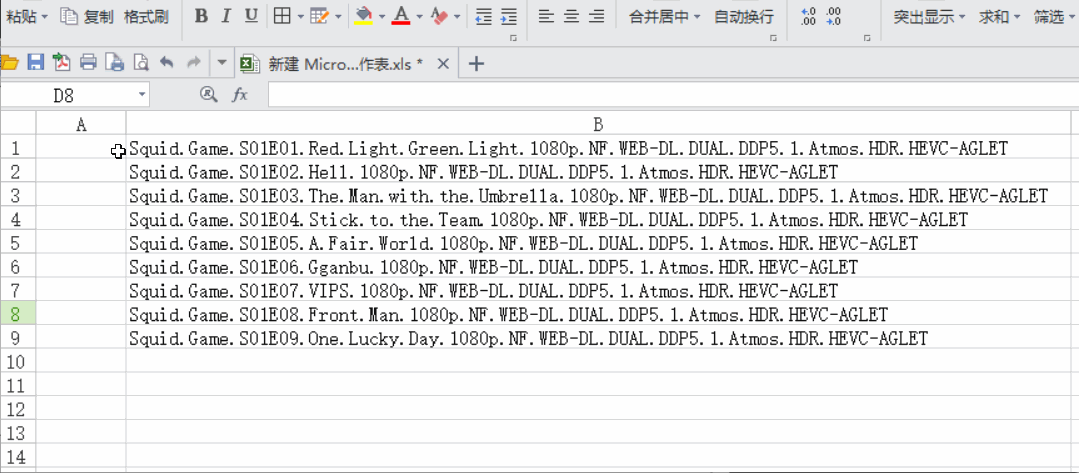This screenshot has width=1079, height=473.
Task: Add a new document tab
Action: [x=476, y=64]
